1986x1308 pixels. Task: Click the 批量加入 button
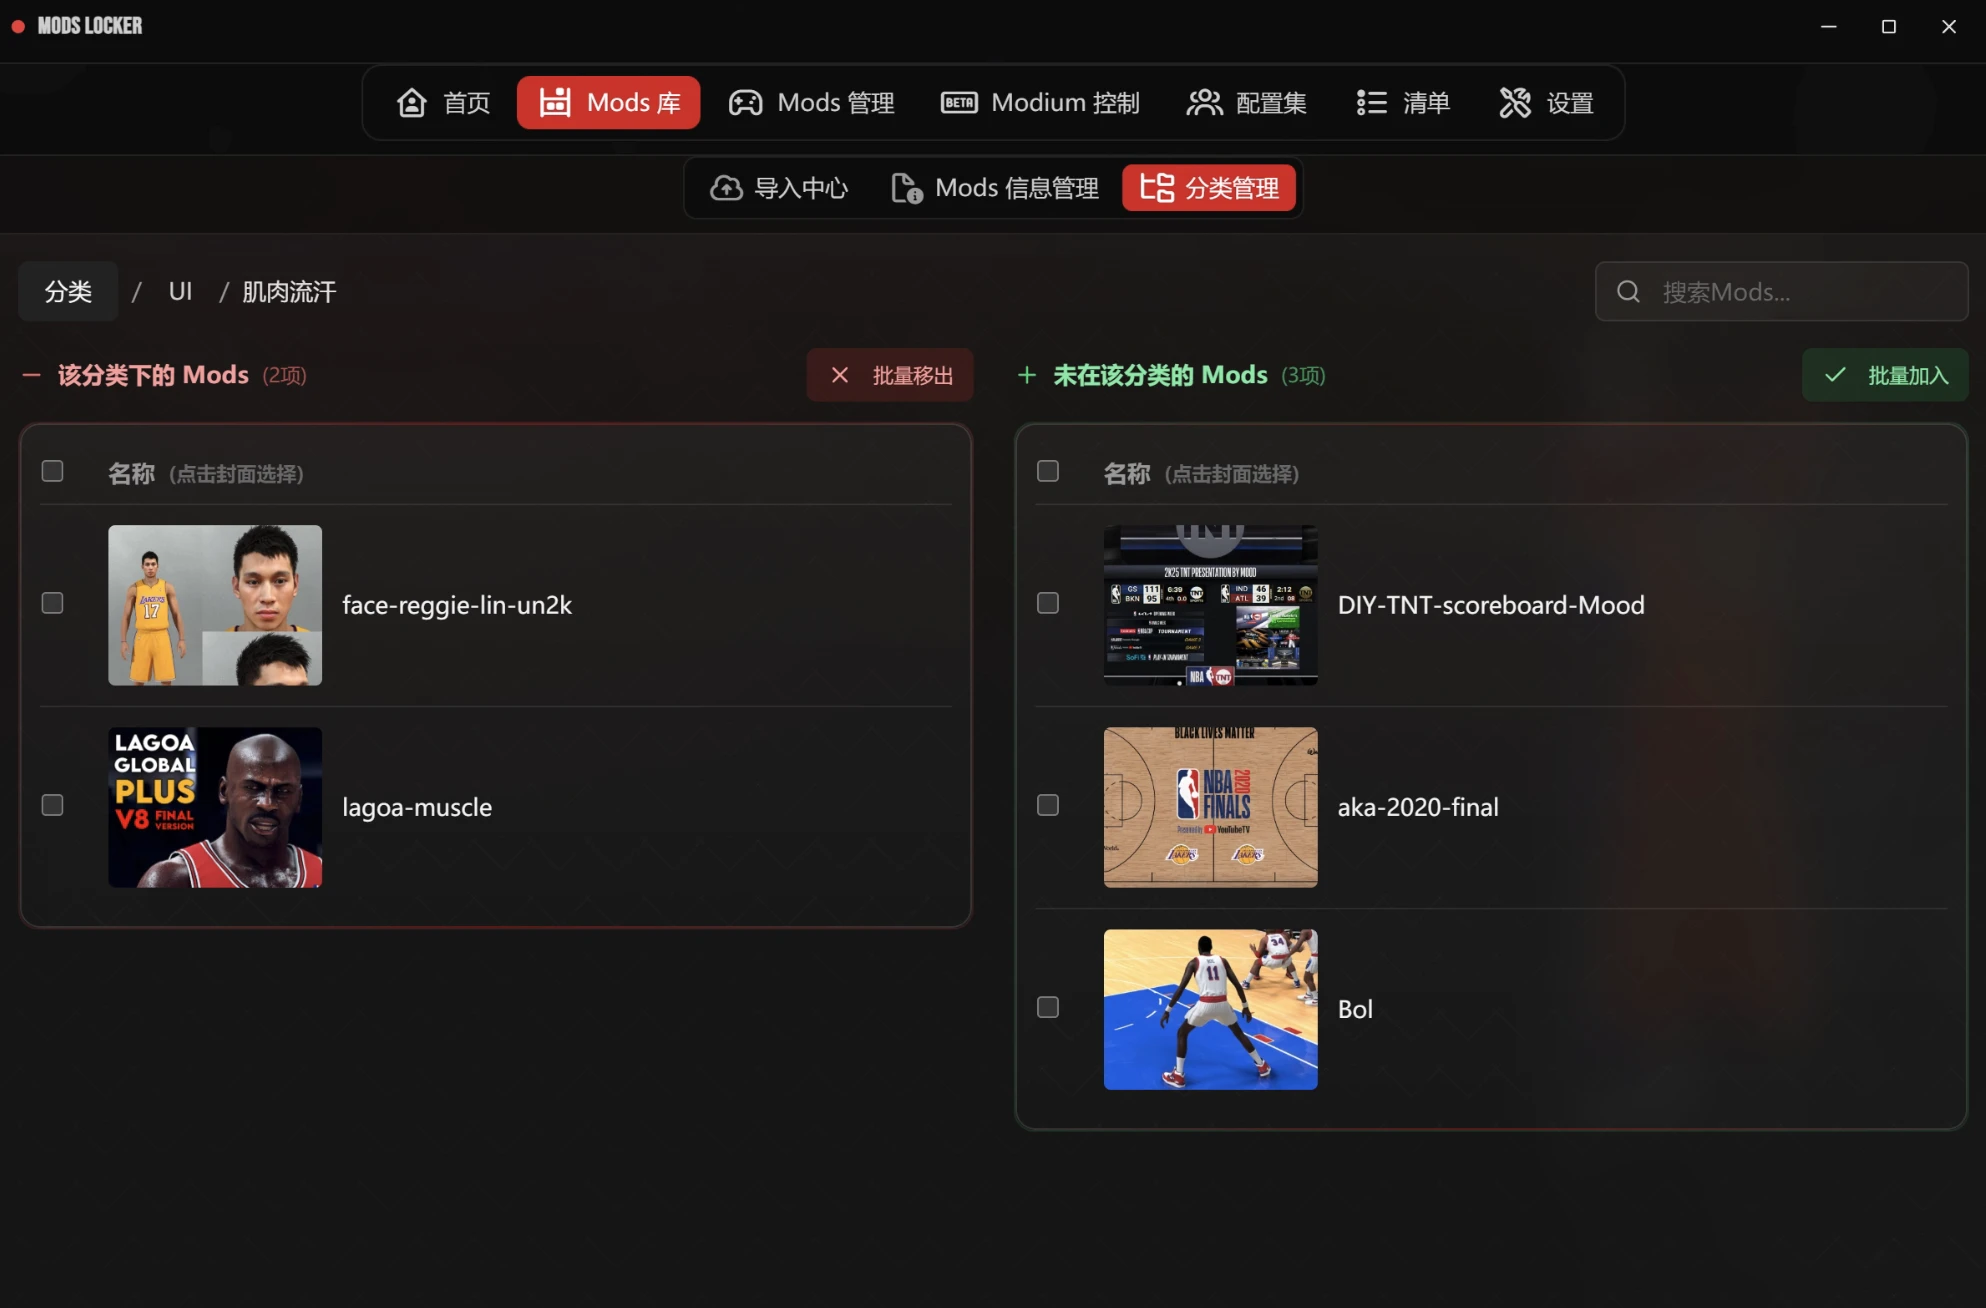pyautogui.click(x=1885, y=375)
